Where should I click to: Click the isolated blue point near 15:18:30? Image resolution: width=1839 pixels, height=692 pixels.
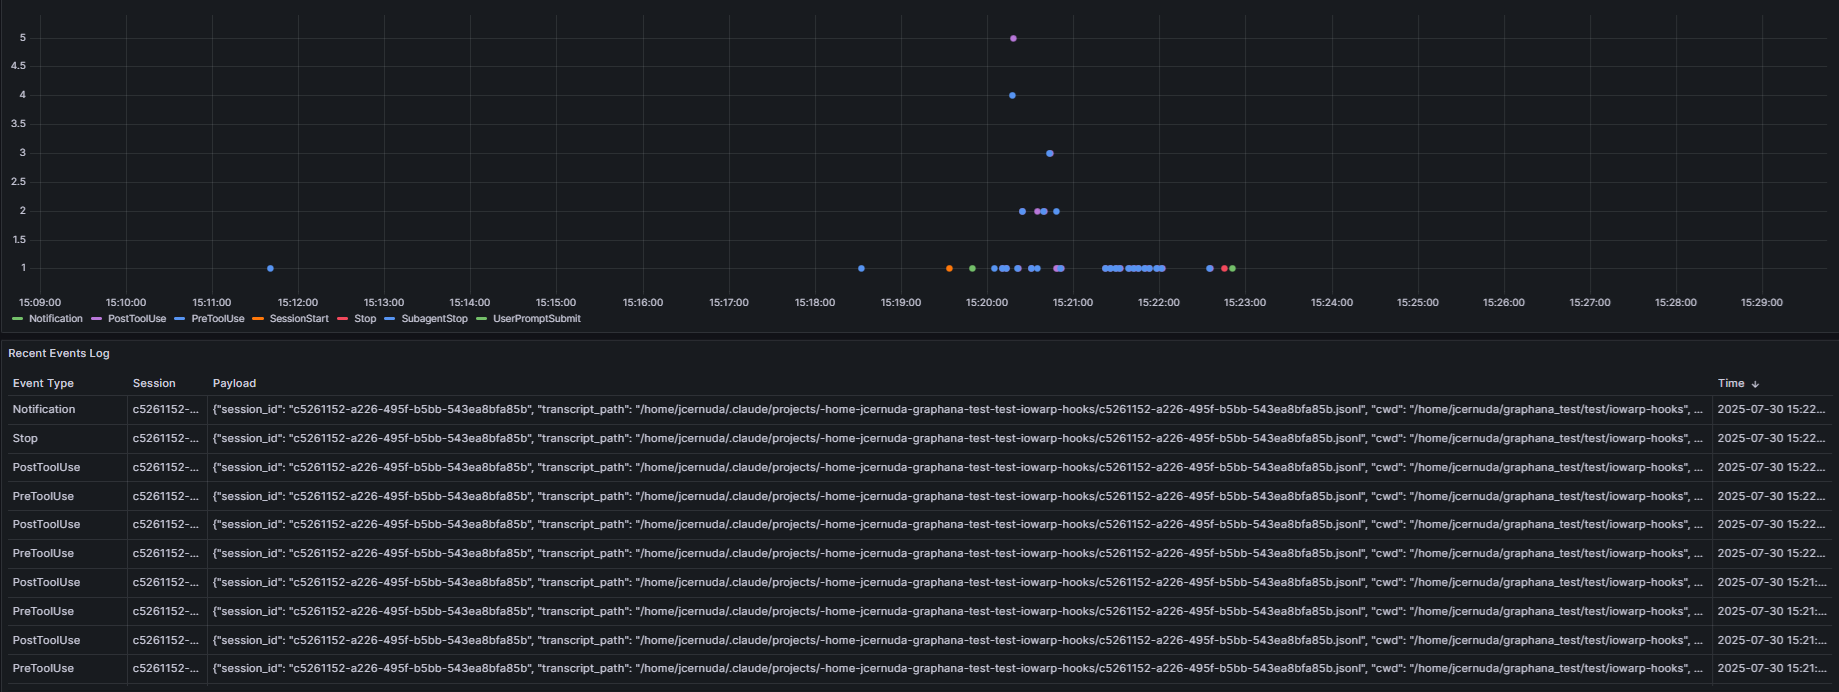point(861,269)
